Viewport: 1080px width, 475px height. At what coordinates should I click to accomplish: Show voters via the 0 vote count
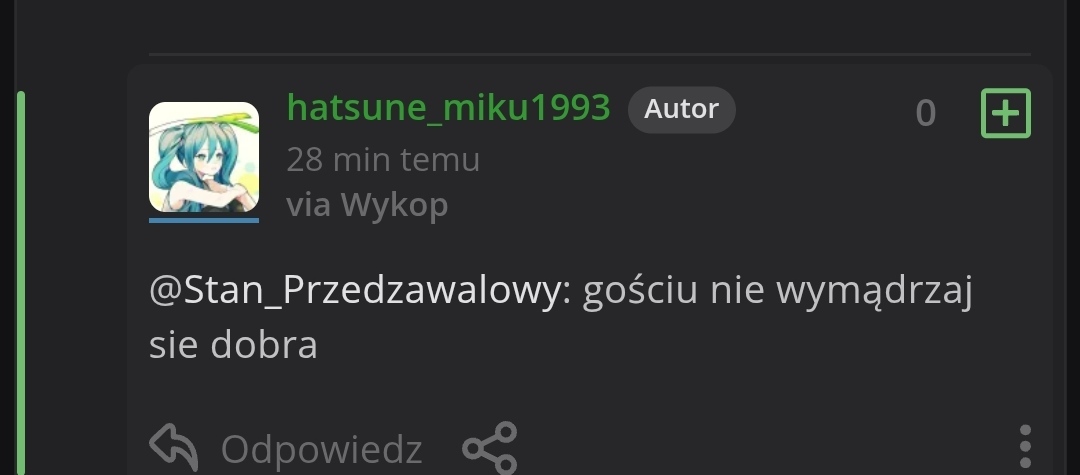pyautogui.click(x=926, y=114)
